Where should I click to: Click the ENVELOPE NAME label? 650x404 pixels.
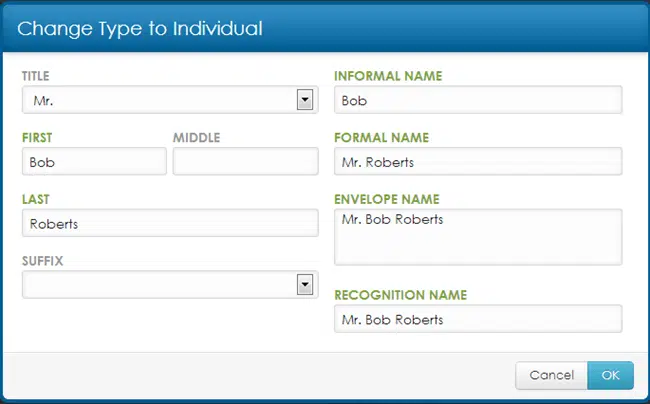pyautogui.click(x=386, y=199)
